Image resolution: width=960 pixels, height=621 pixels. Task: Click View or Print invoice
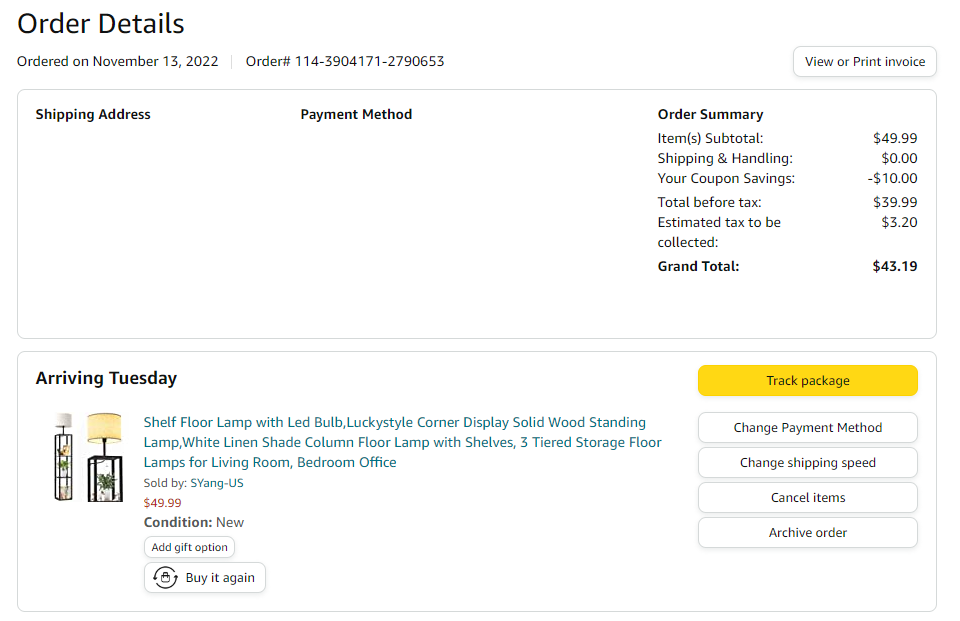point(865,62)
